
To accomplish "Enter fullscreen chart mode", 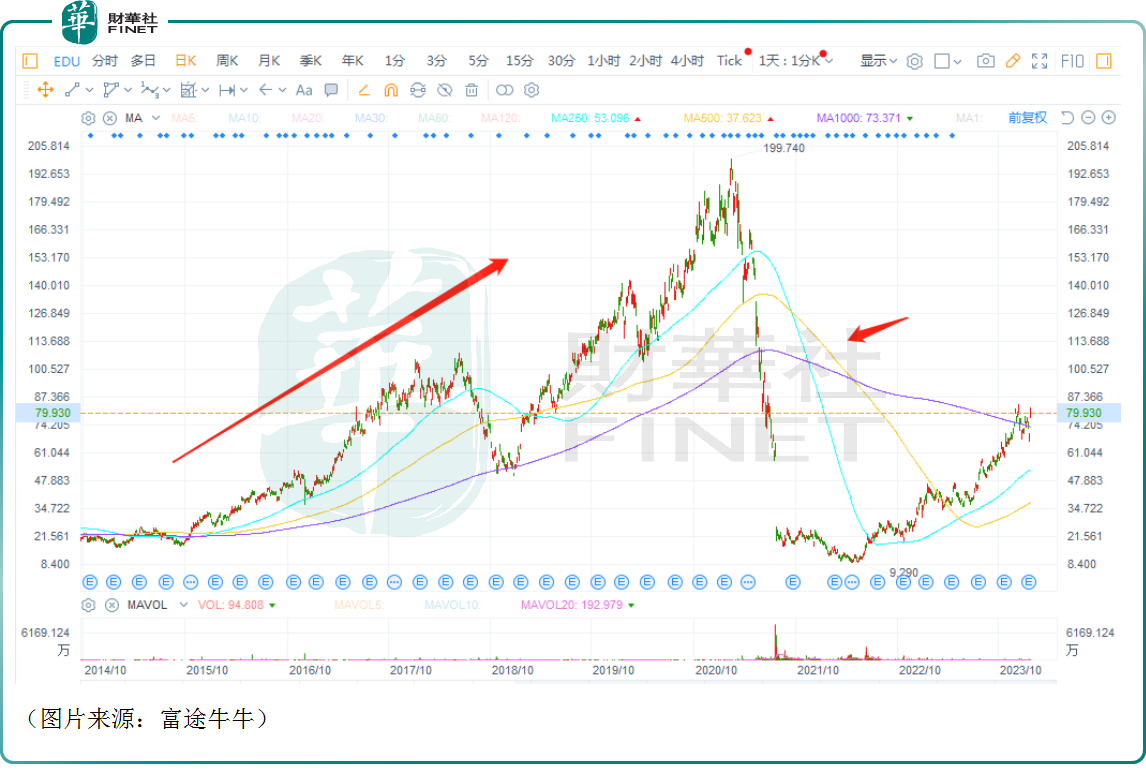I will coord(1039,61).
